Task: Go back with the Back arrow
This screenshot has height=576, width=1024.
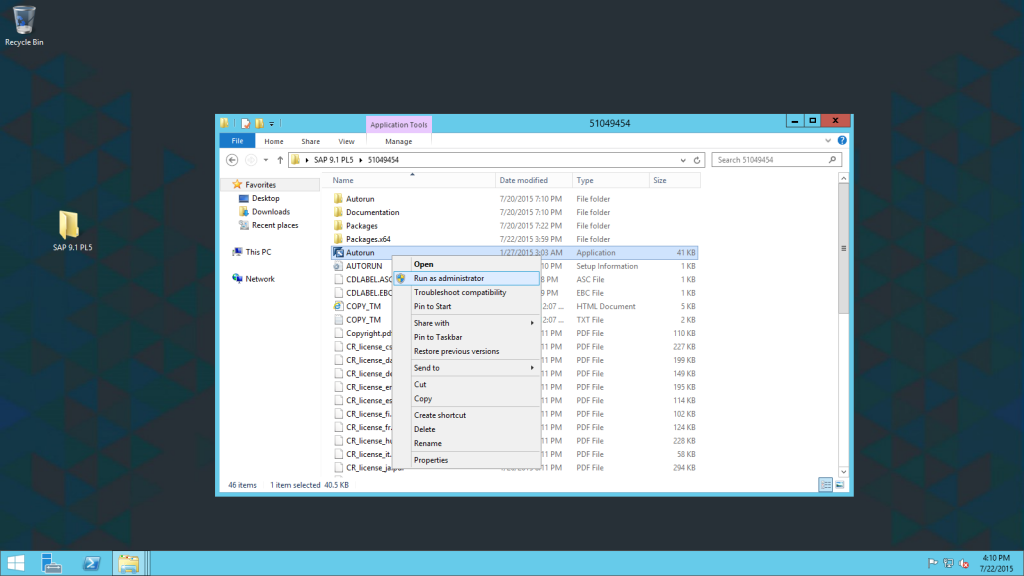Action: click(x=232, y=160)
